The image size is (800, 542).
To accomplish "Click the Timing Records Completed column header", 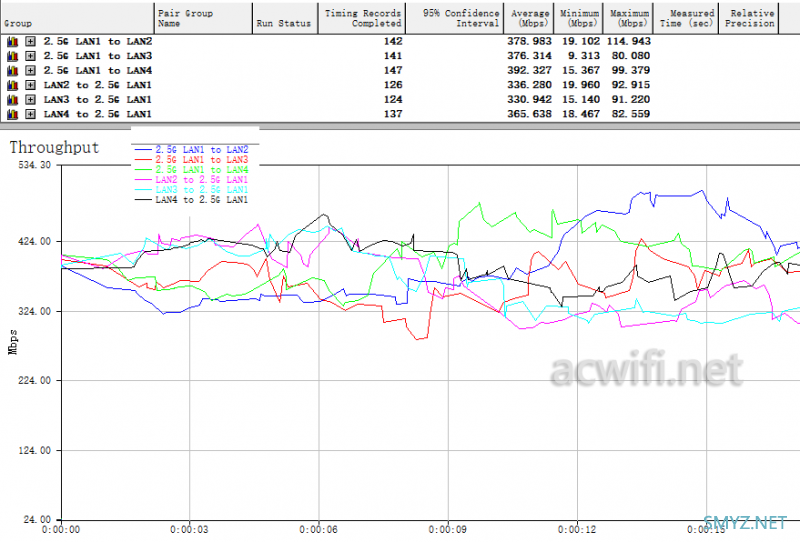I will 362,18.
